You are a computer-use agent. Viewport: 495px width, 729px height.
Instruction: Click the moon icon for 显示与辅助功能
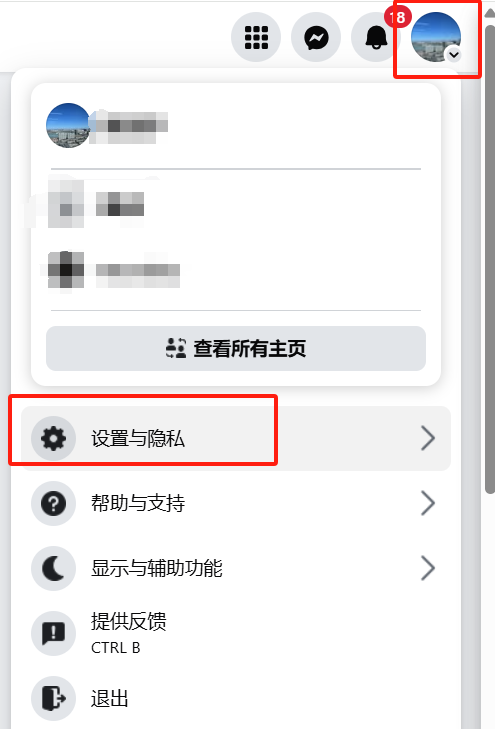[x=53, y=569]
